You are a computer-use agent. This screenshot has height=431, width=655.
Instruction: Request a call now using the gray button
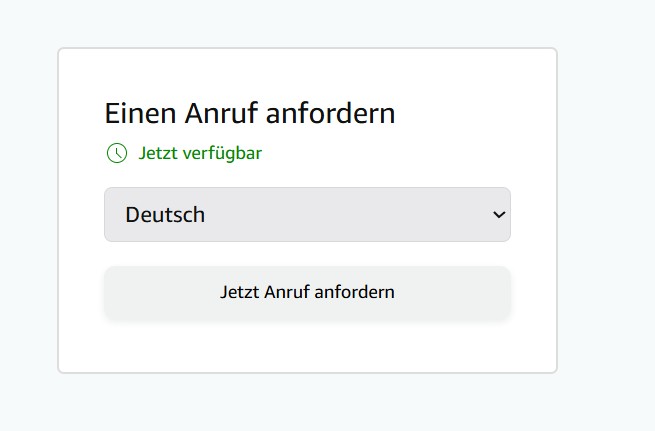pos(307,293)
